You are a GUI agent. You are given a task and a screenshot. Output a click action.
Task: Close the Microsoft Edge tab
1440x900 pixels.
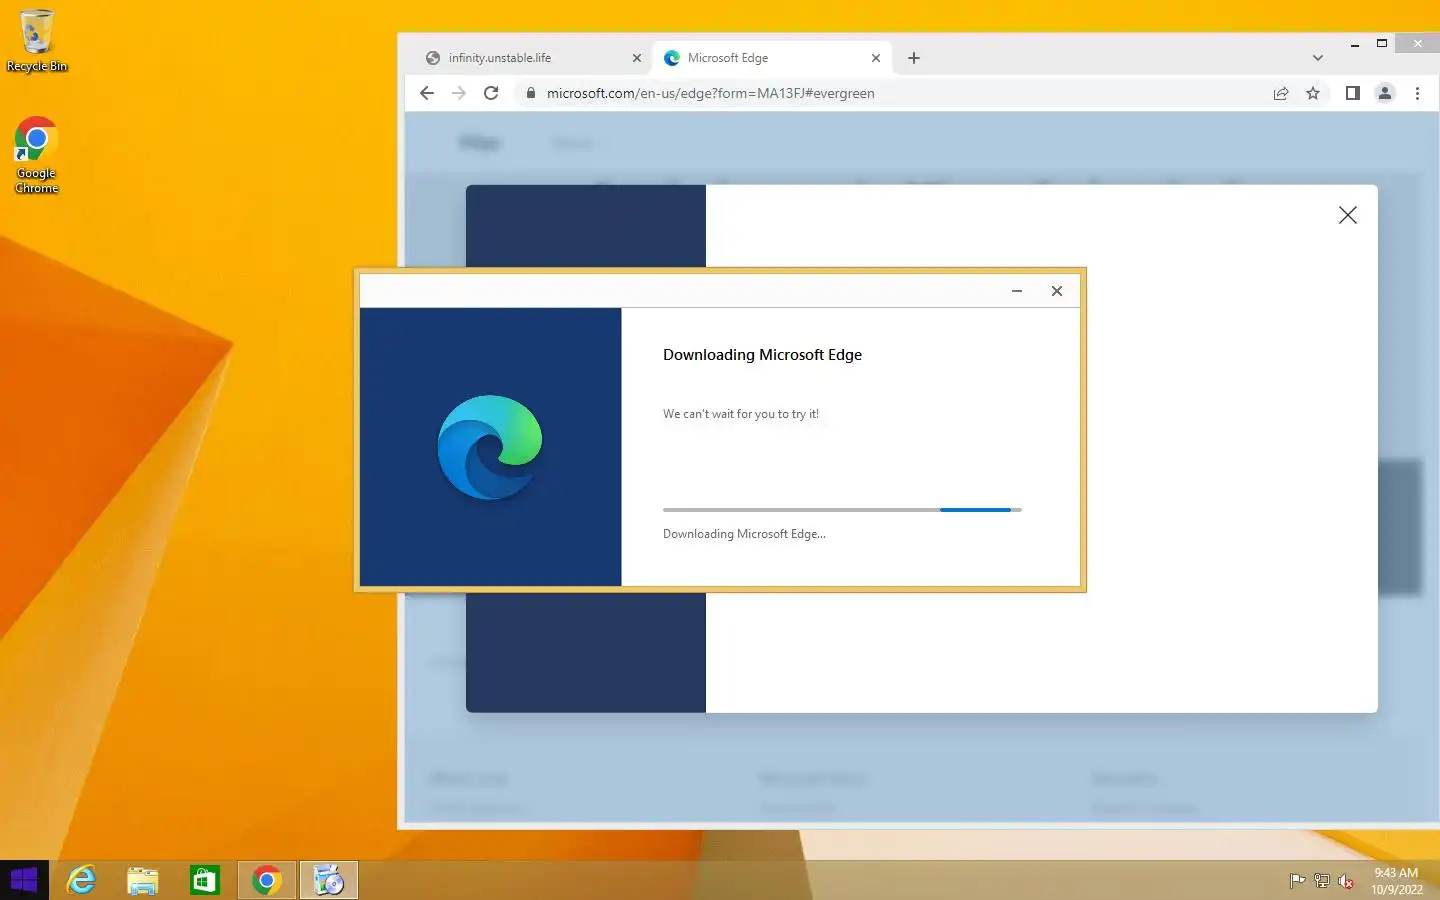click(876, 58)
